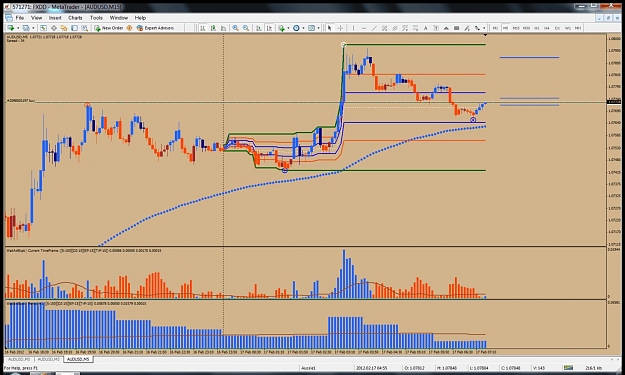Switch to the D1 timeframe
The width and height of the screenshot is (625, 375).
point(557,28)
